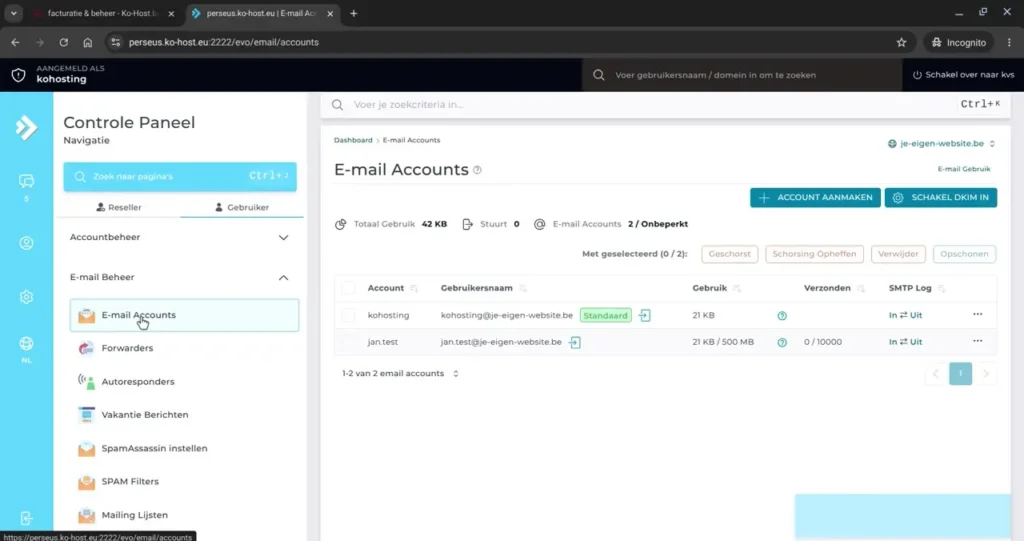1024x541 pixels.
Task: Sort by the Gebruikersnaam column icon
Action: click(522, 288)
